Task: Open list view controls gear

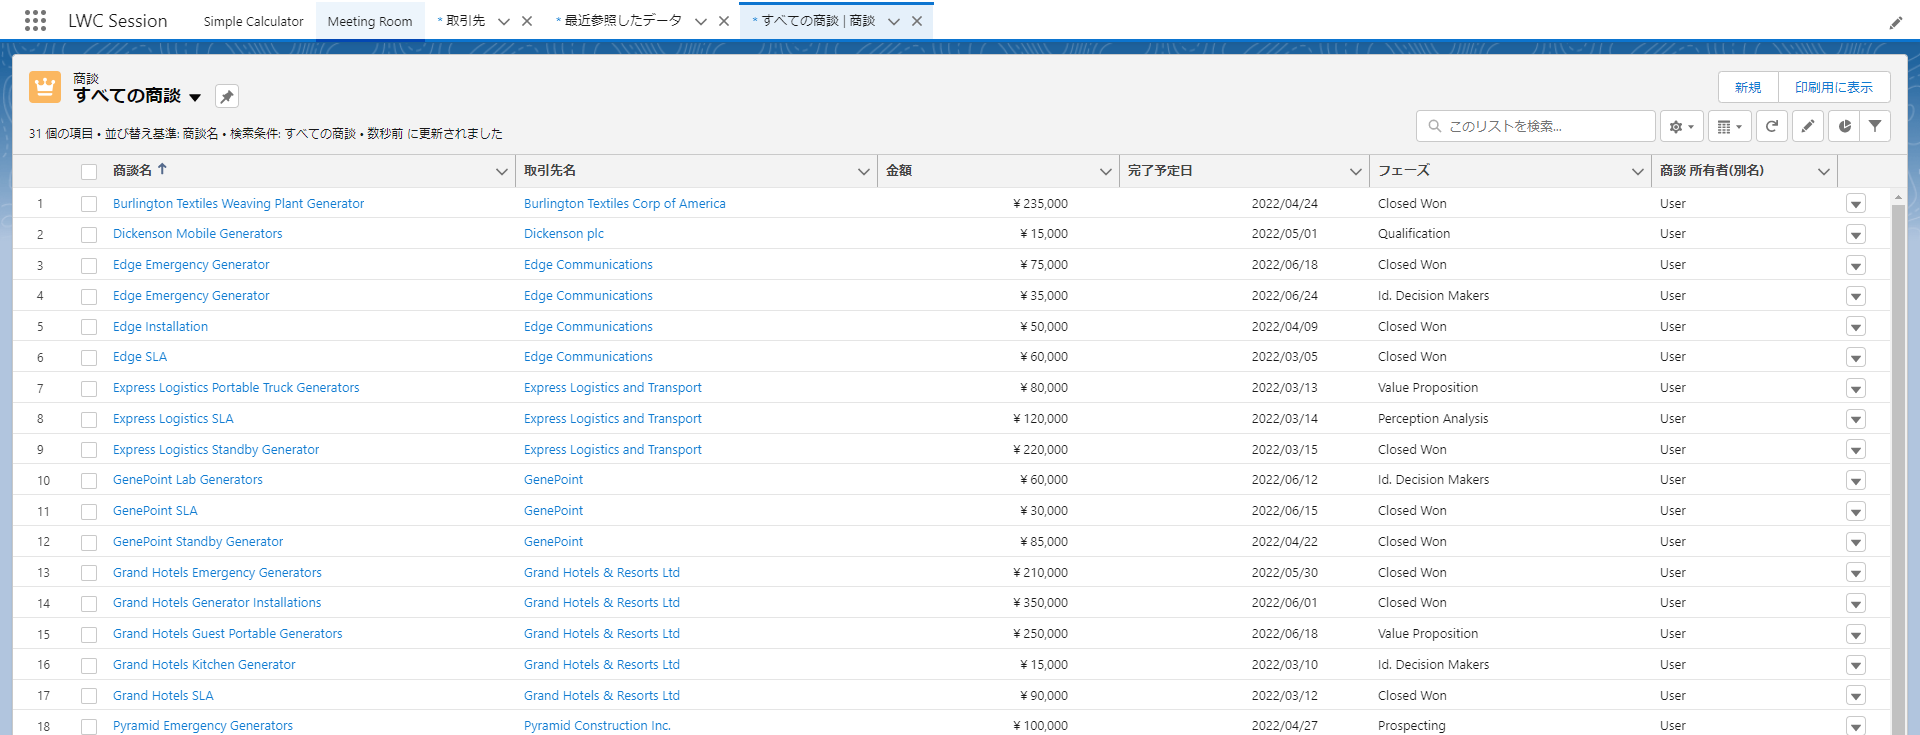Action: 1682,126
